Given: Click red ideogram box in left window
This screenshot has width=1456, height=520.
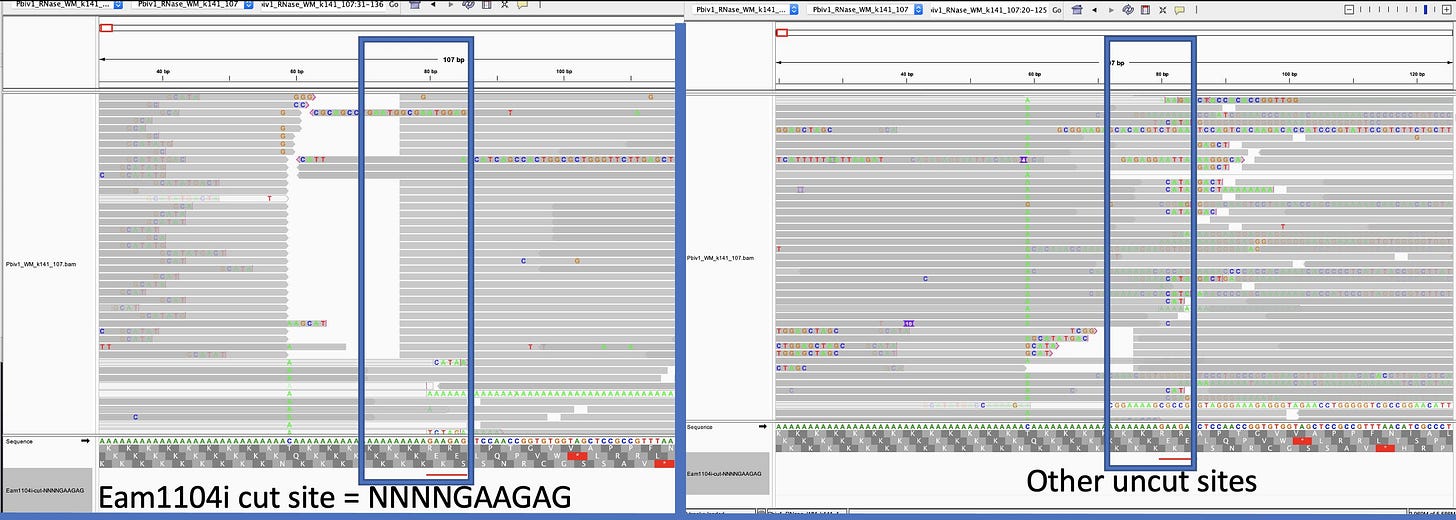Looking at the screenshot, I should click(x=106, y=28).
